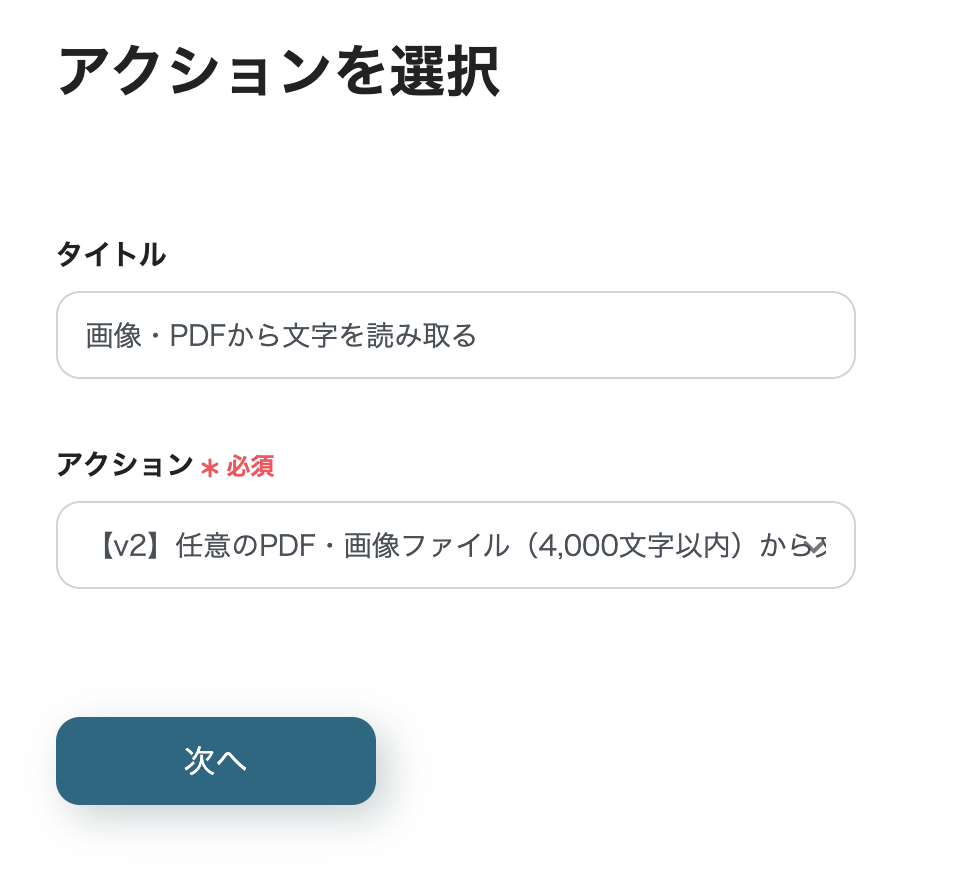Click the アクションを選択 page heading
This screenshot has width=980, height=880.
278,71
